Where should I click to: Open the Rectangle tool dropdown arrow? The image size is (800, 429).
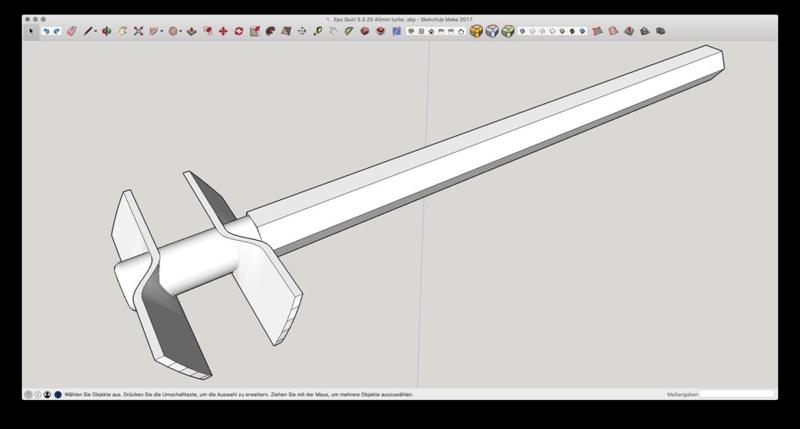162,31
